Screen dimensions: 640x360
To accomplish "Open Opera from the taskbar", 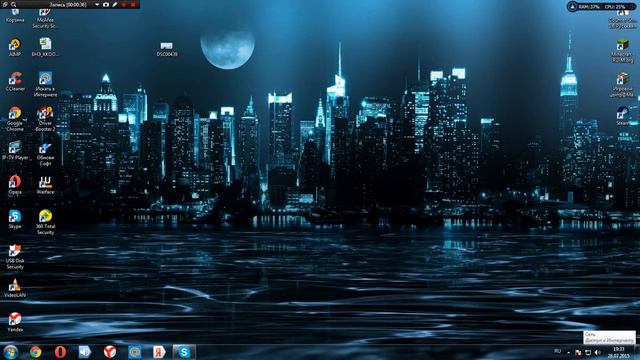I will point(60,352).
